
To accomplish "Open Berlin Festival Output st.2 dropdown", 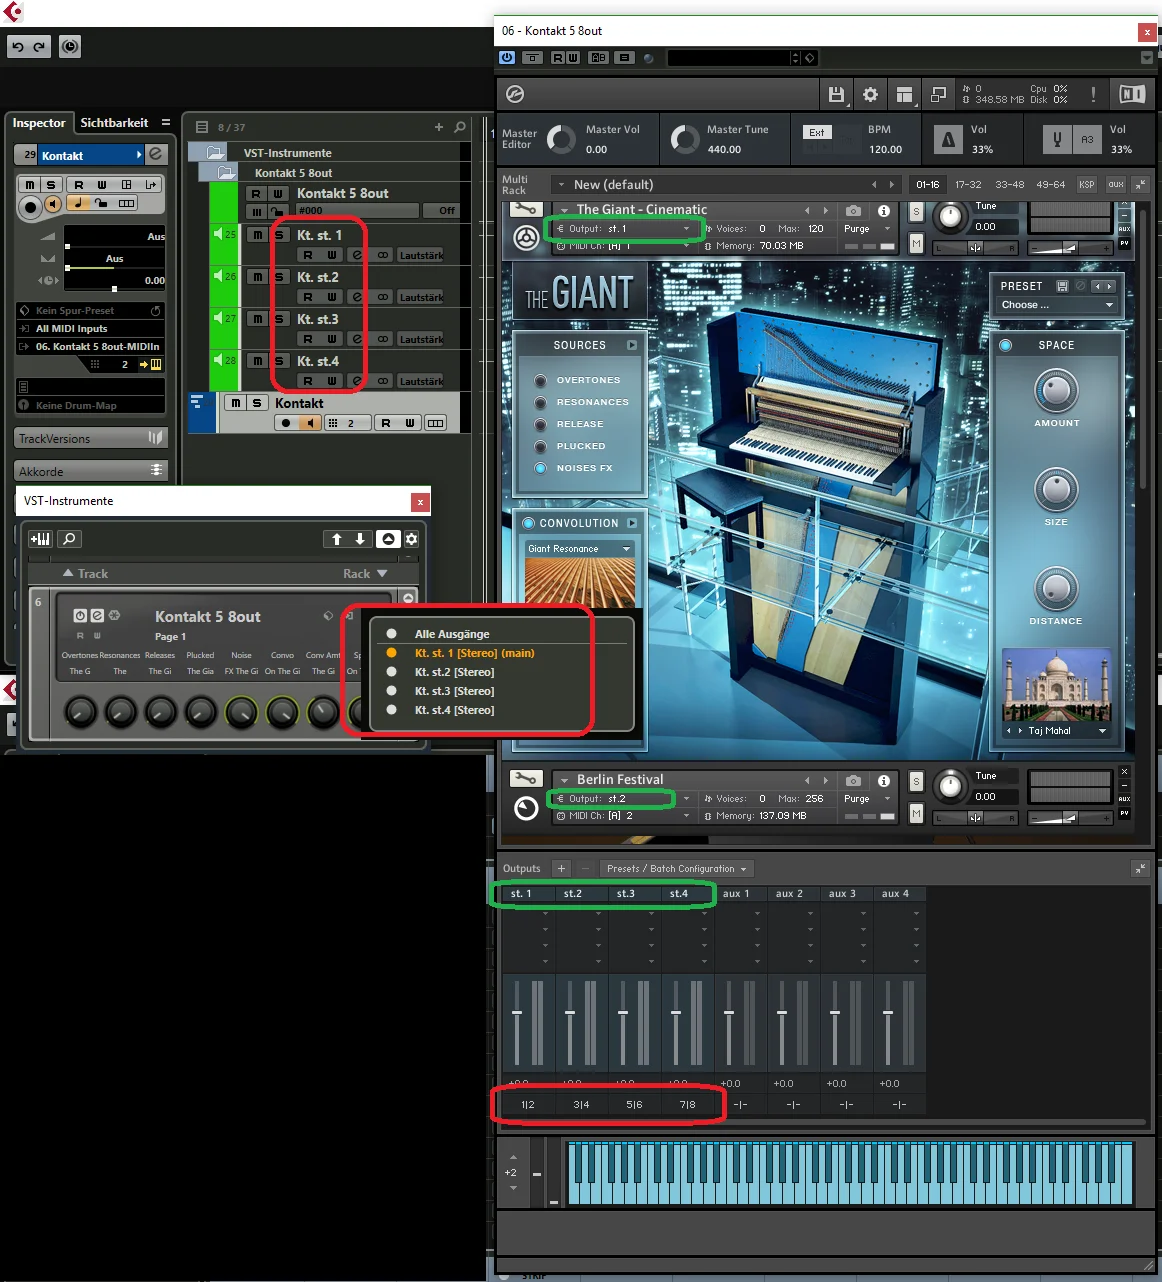I will pos(624,799).
